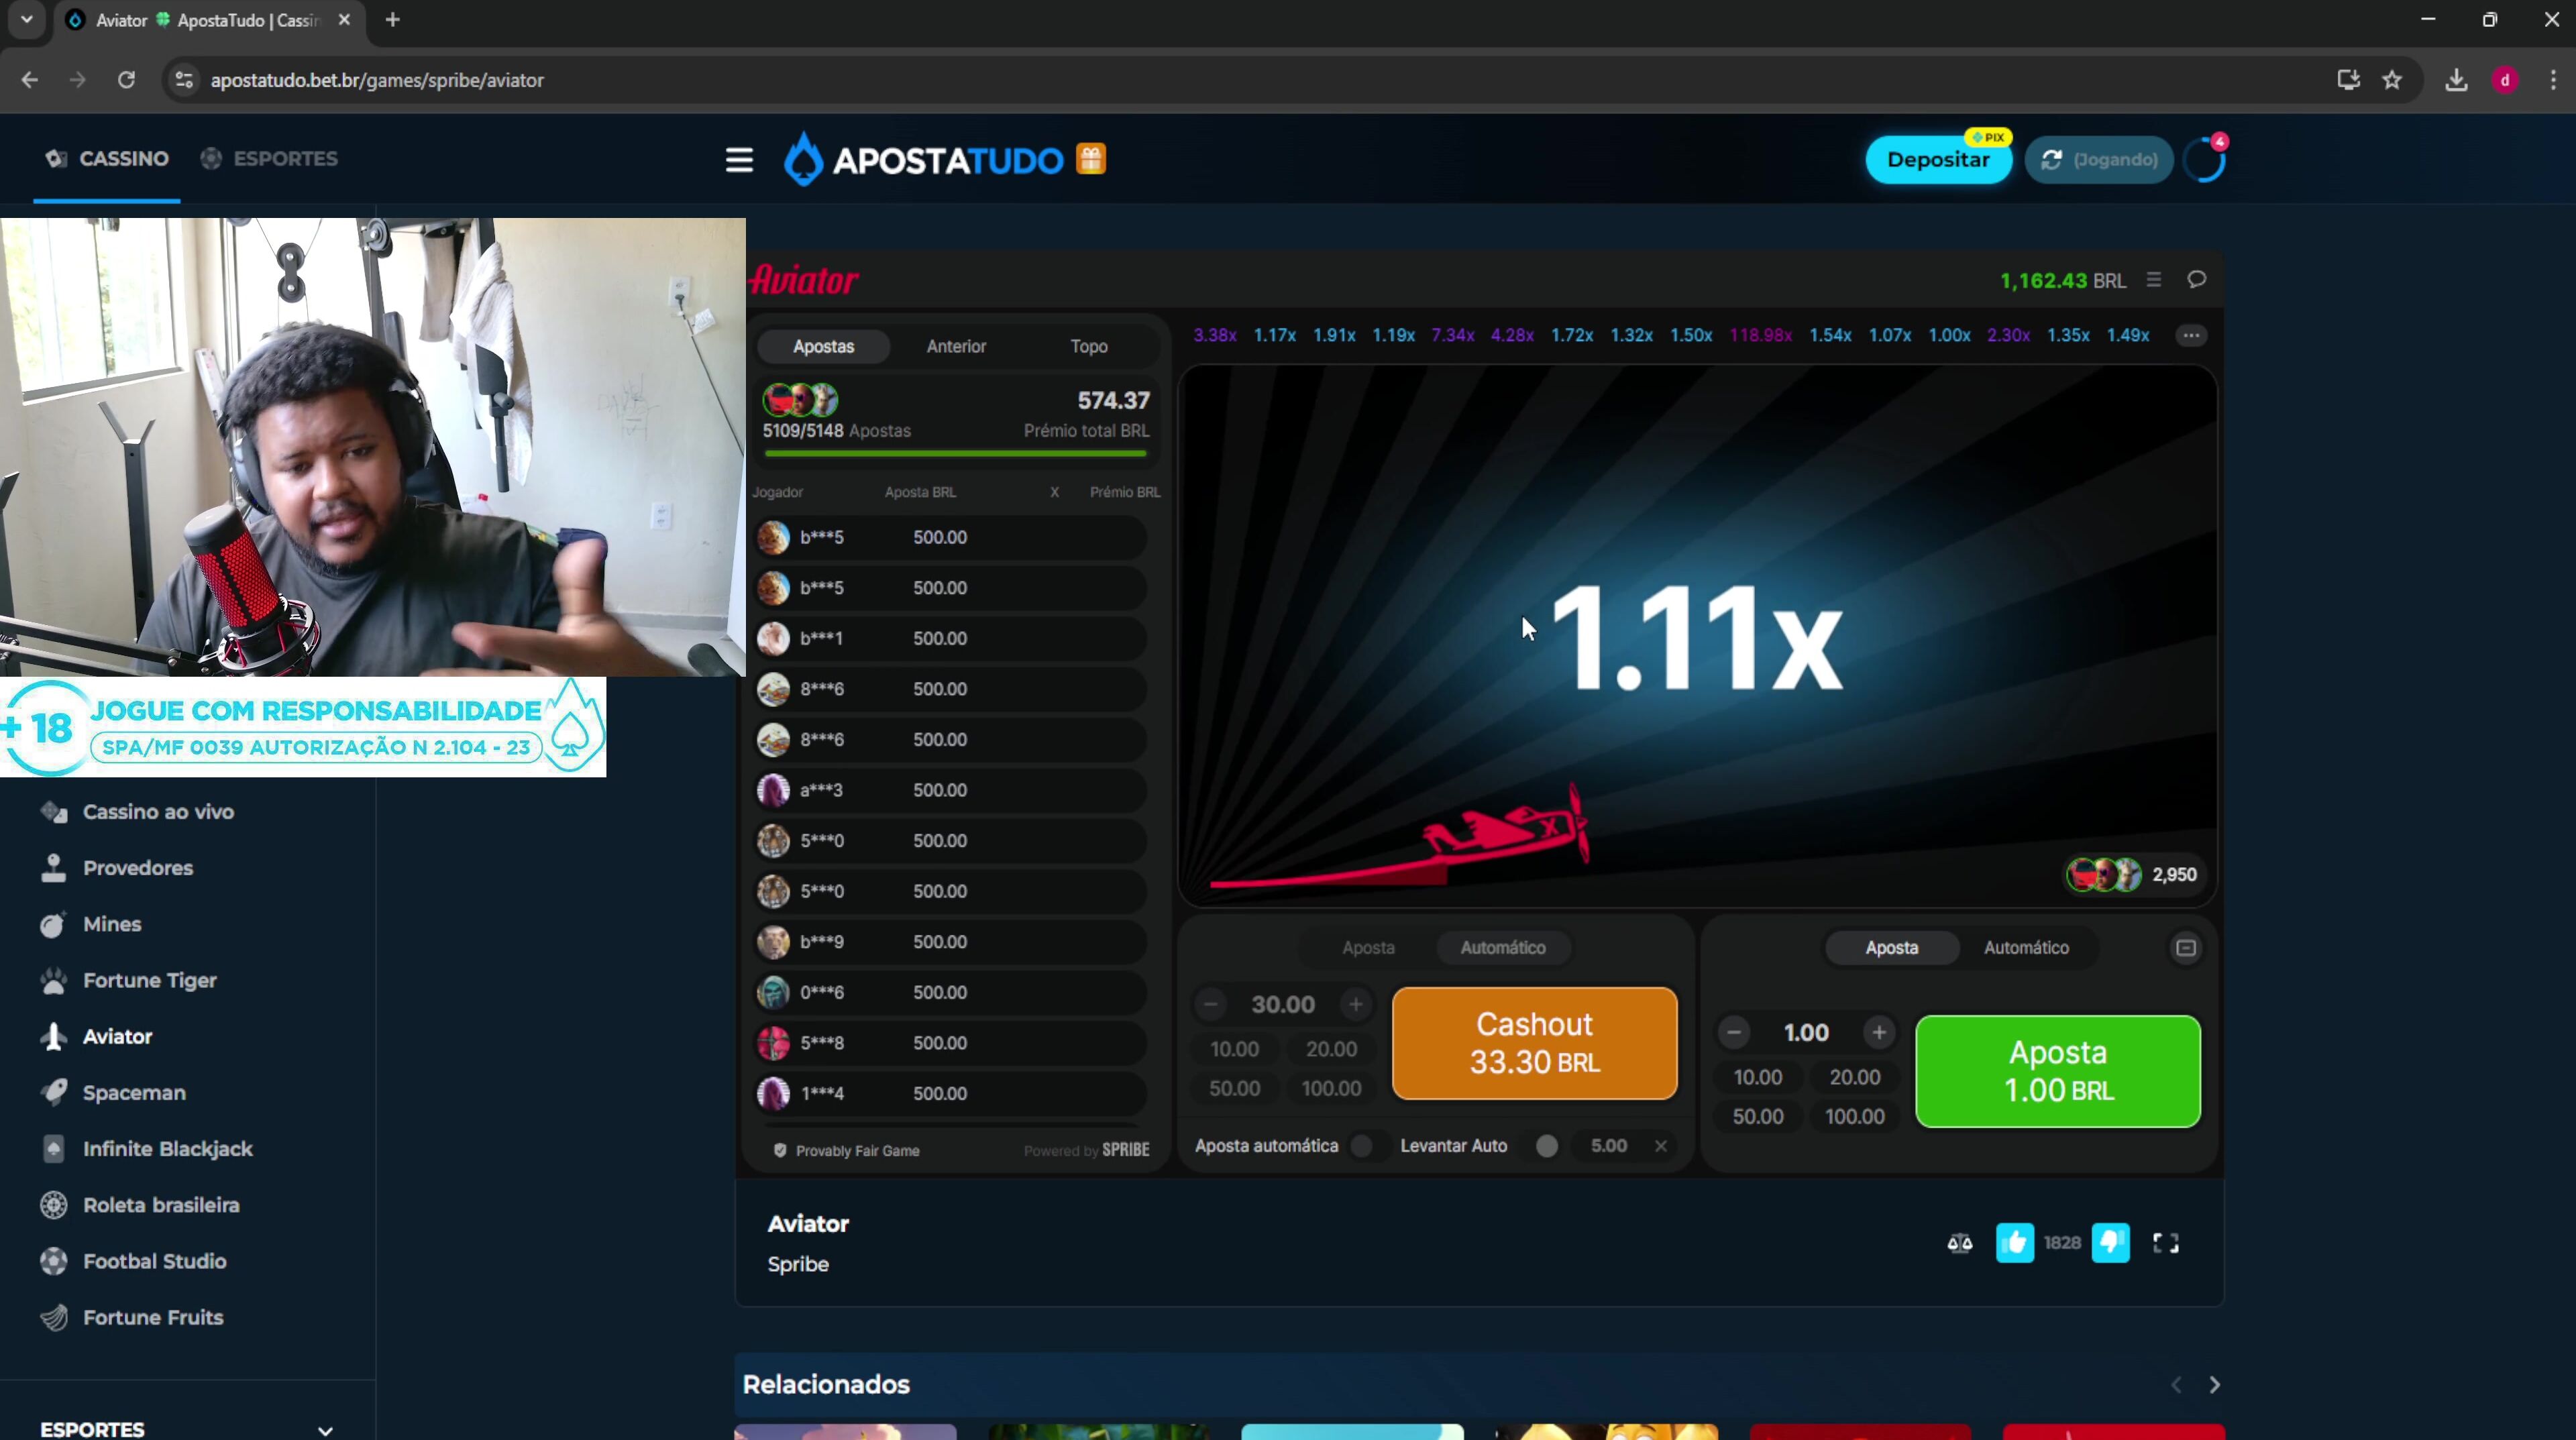The height and width of the screenshot is (1440, 2576).
Task: Clear the Levantar Auto 5.00 value
Action: (1661, 1146)
